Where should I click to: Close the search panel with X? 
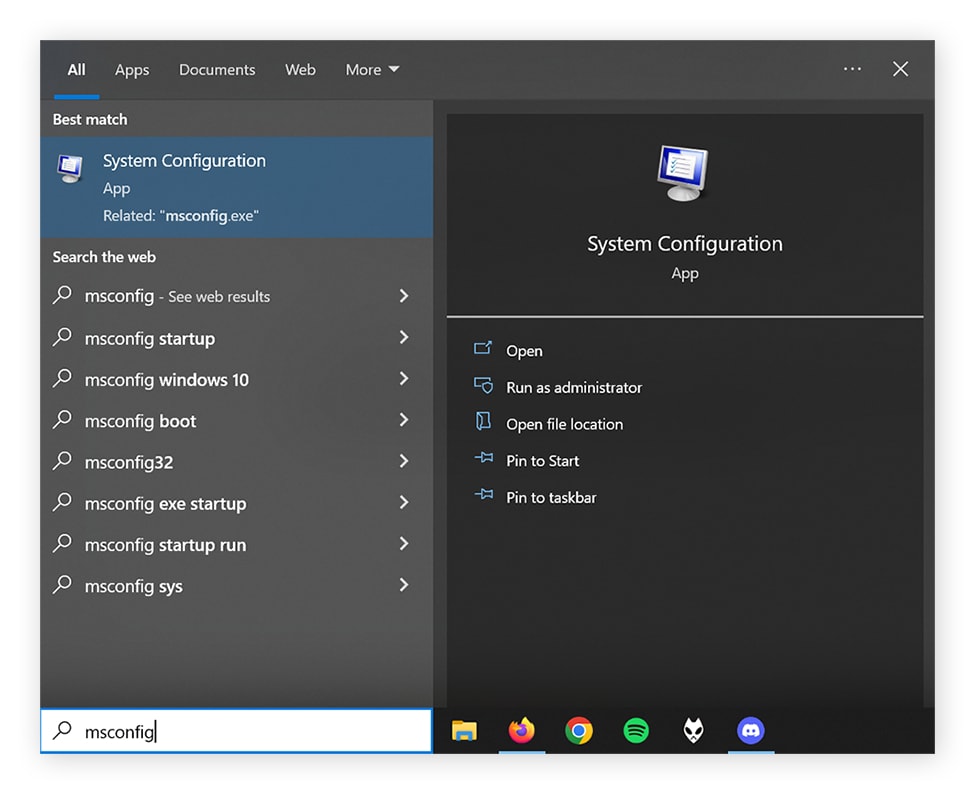pos(901,69)
